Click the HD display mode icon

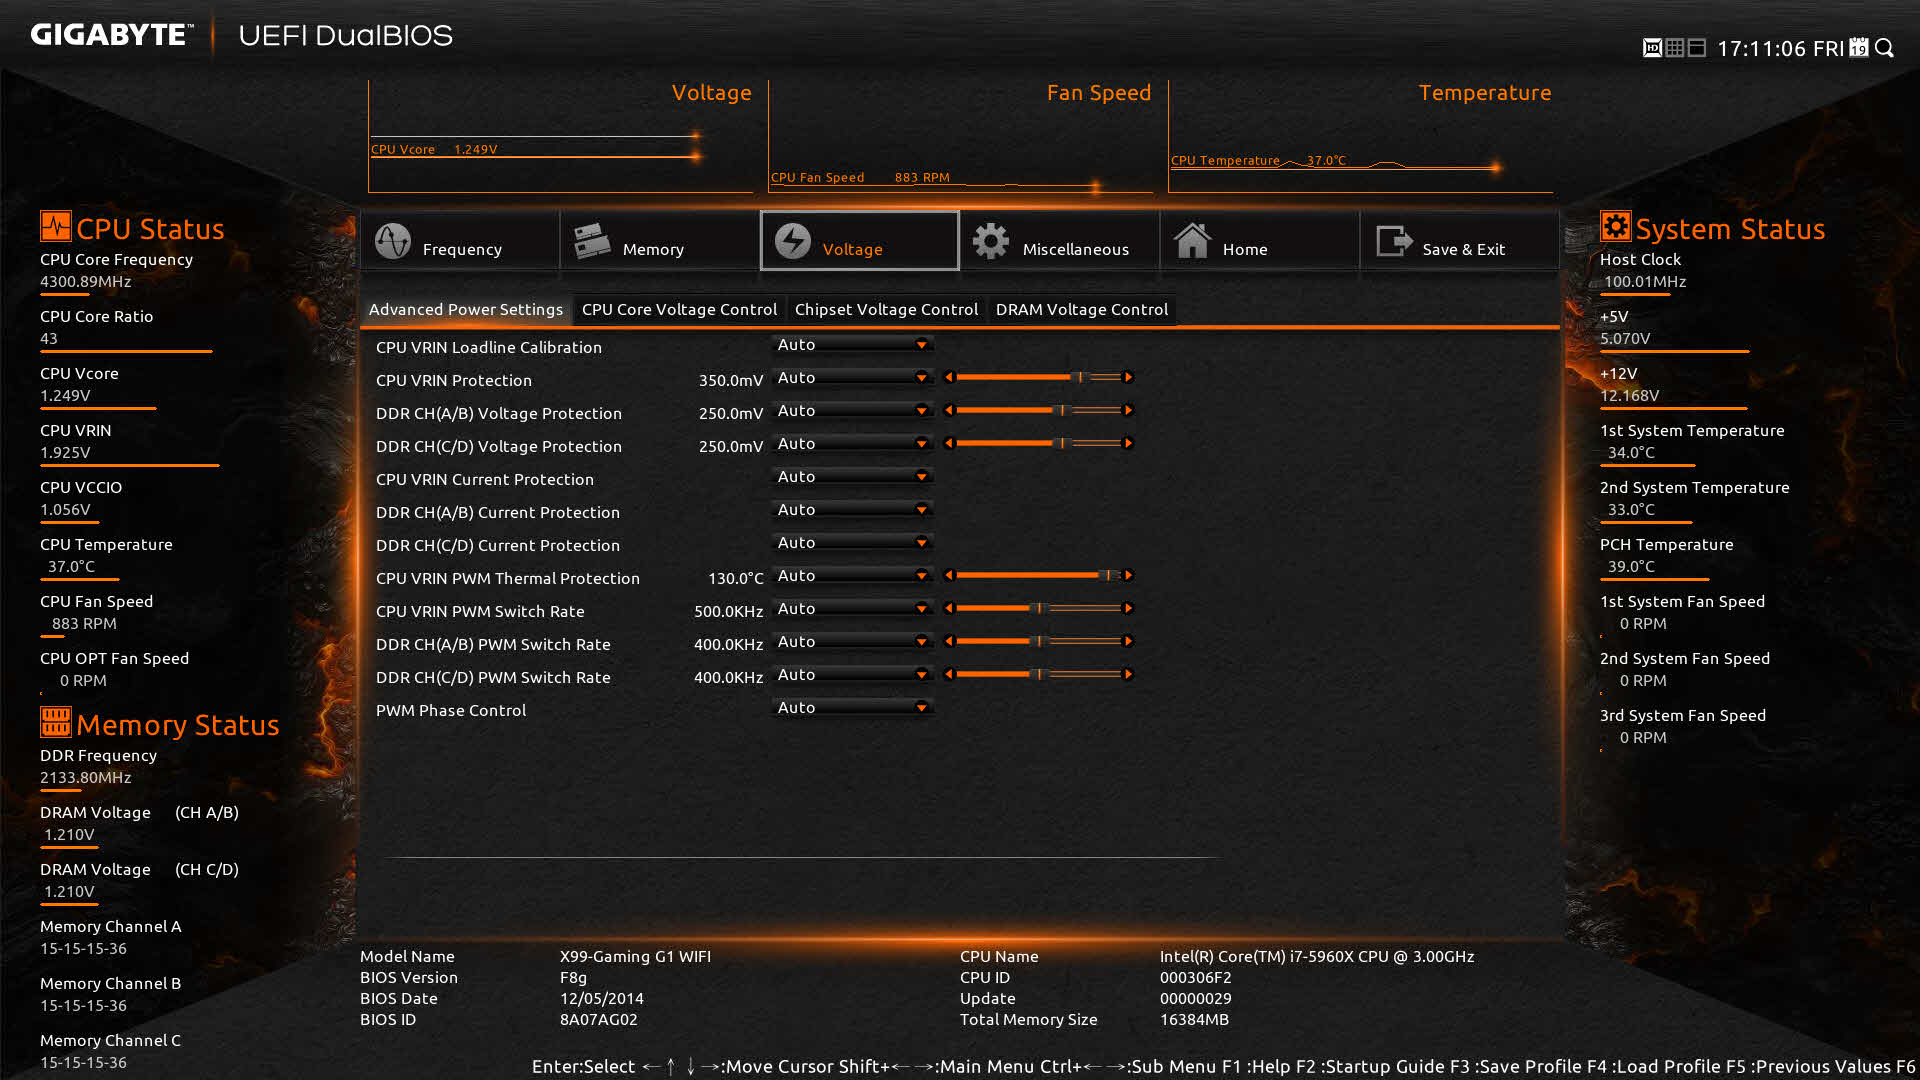tap(1652, 48)
